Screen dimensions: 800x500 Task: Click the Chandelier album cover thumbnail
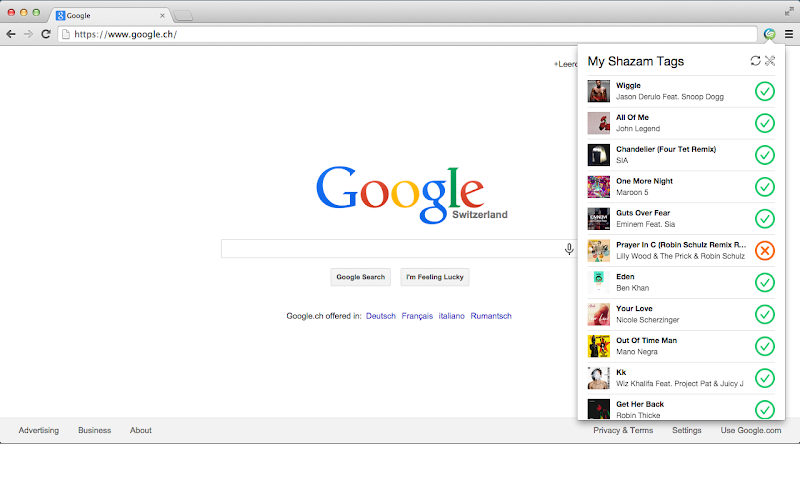(598, 155)
